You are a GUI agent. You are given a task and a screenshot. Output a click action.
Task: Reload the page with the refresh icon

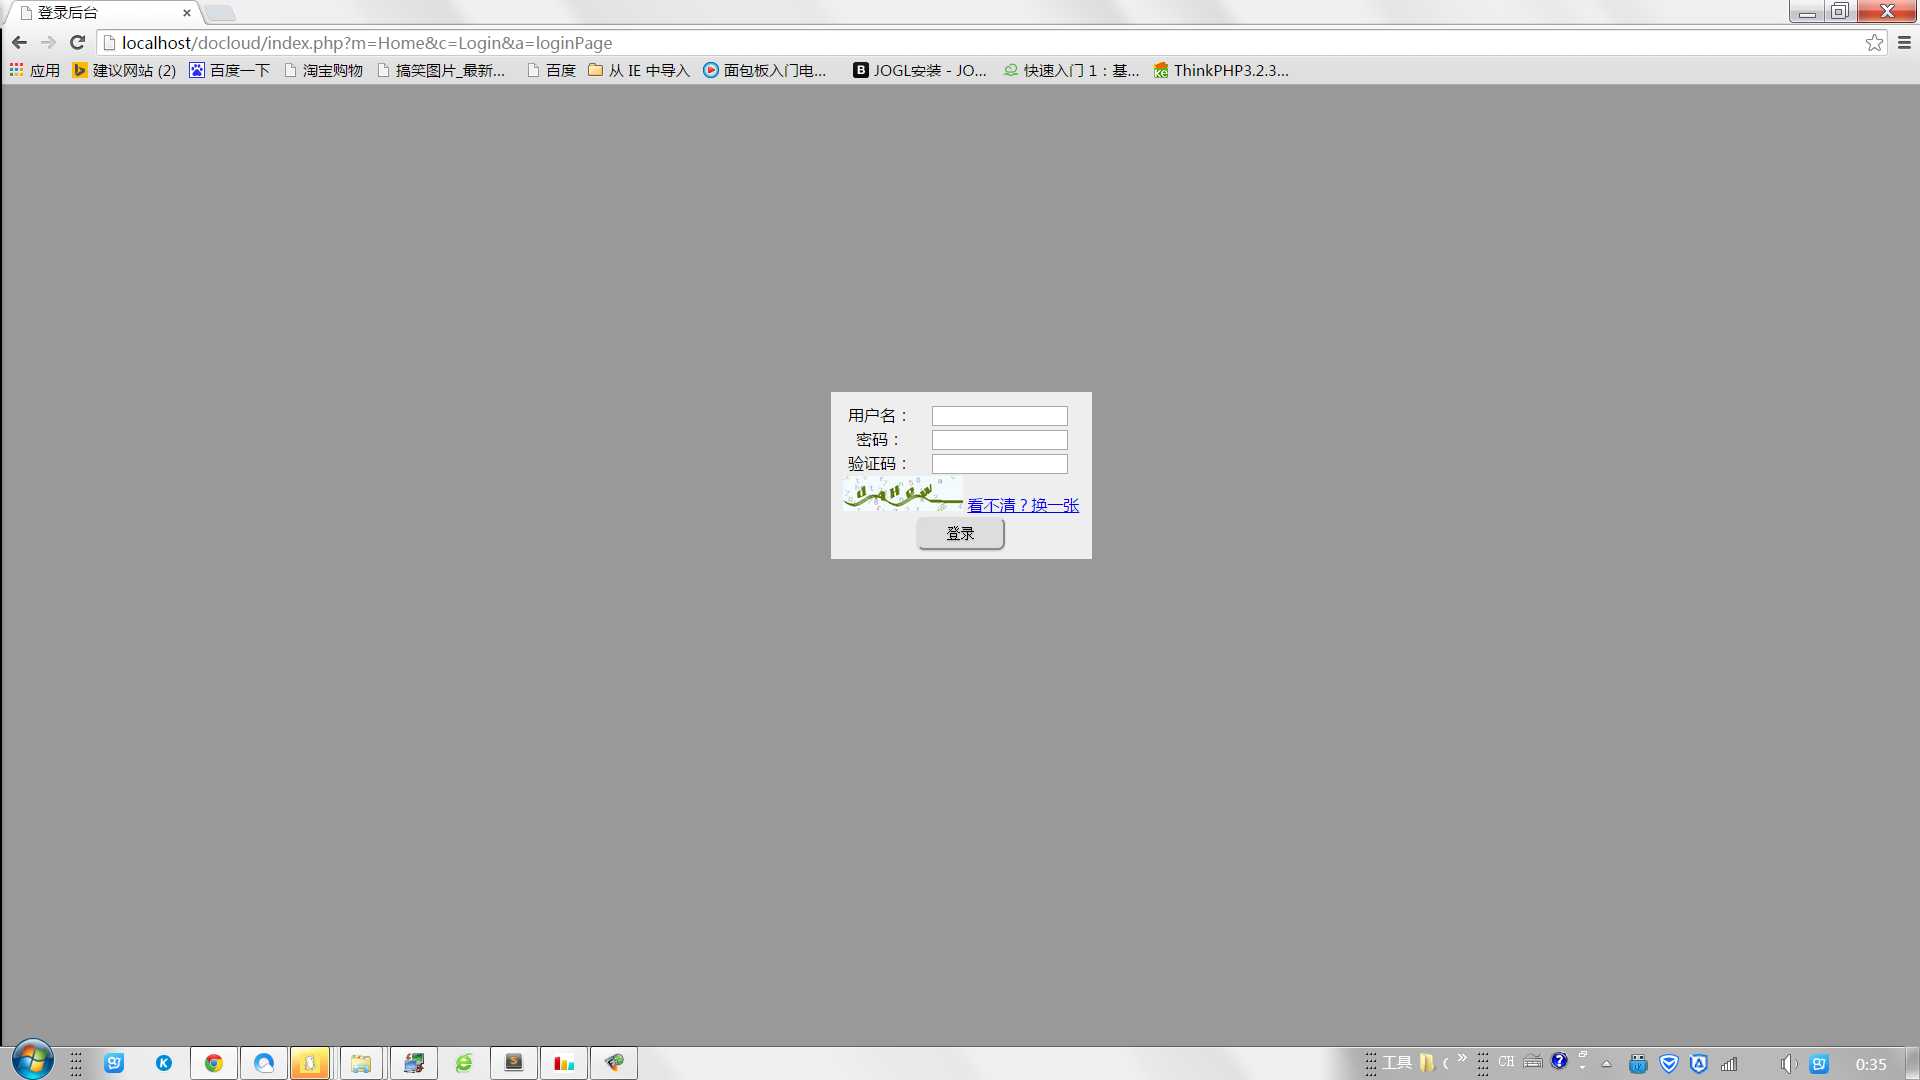click(77, 43)
